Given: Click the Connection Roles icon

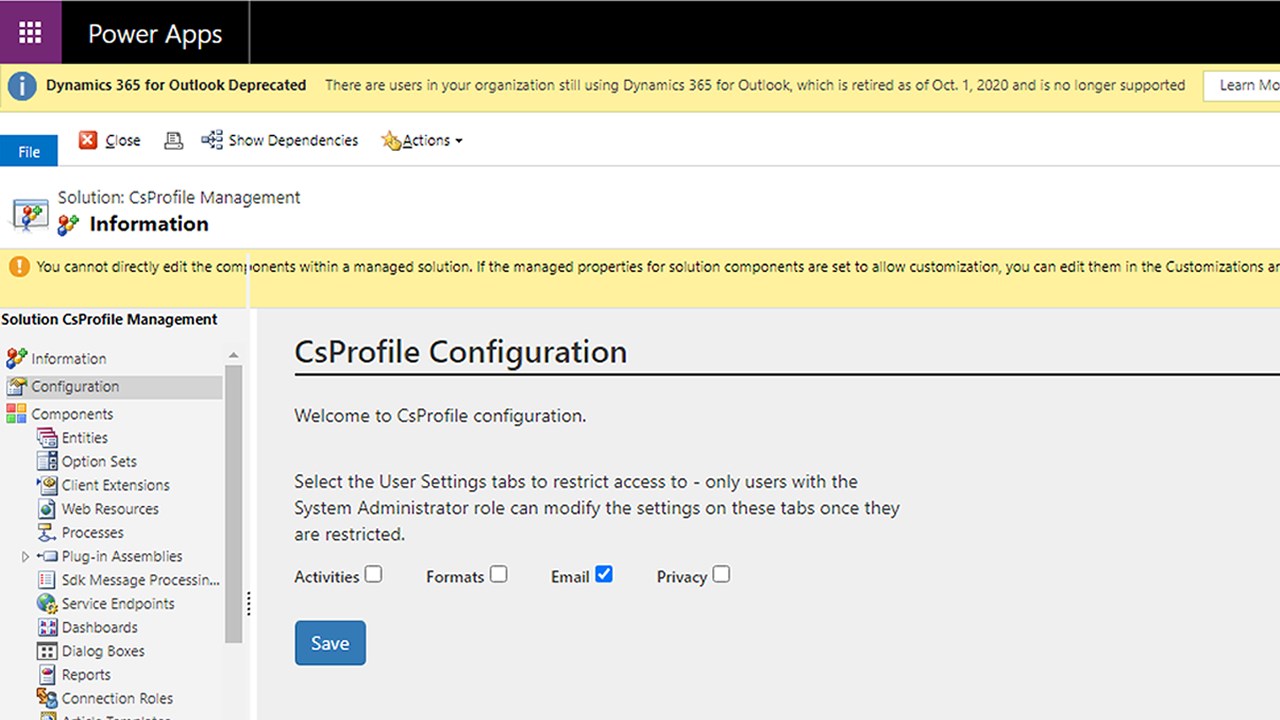Looking at the screenshot, I should coord(47,699).
